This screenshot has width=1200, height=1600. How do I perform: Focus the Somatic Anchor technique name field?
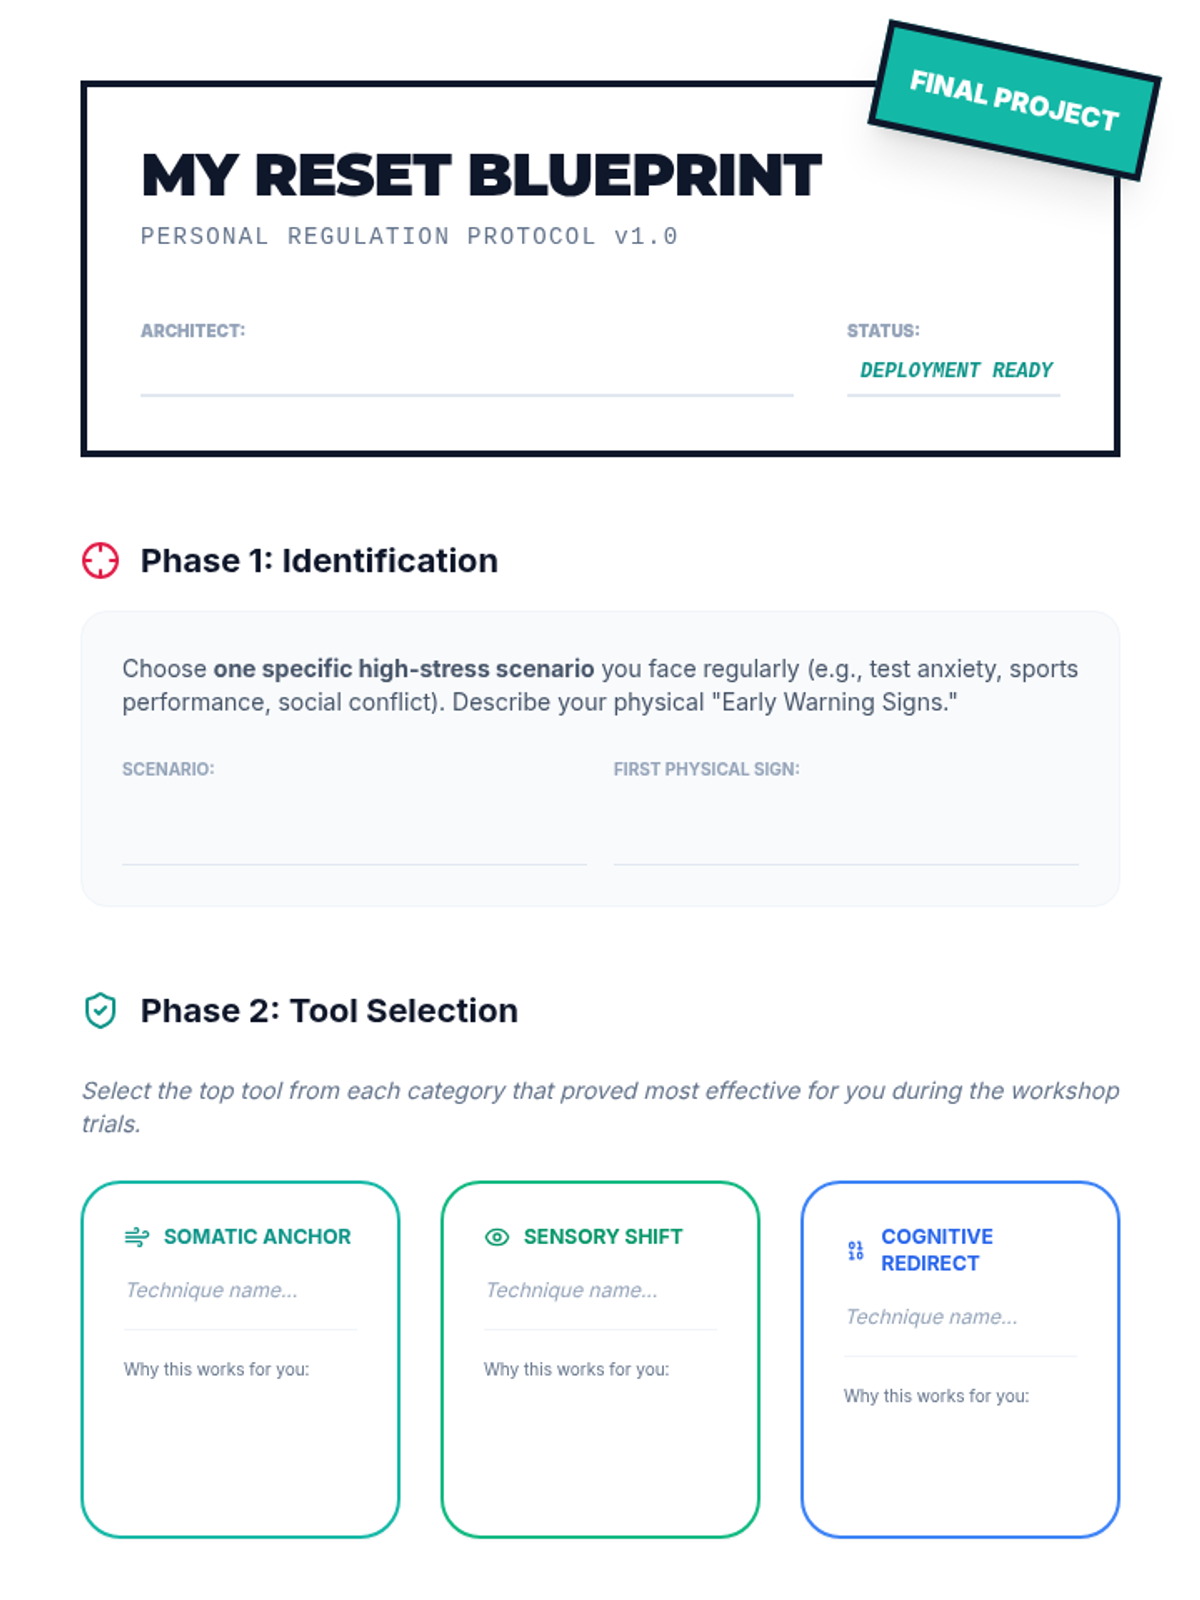(240, 1297)
